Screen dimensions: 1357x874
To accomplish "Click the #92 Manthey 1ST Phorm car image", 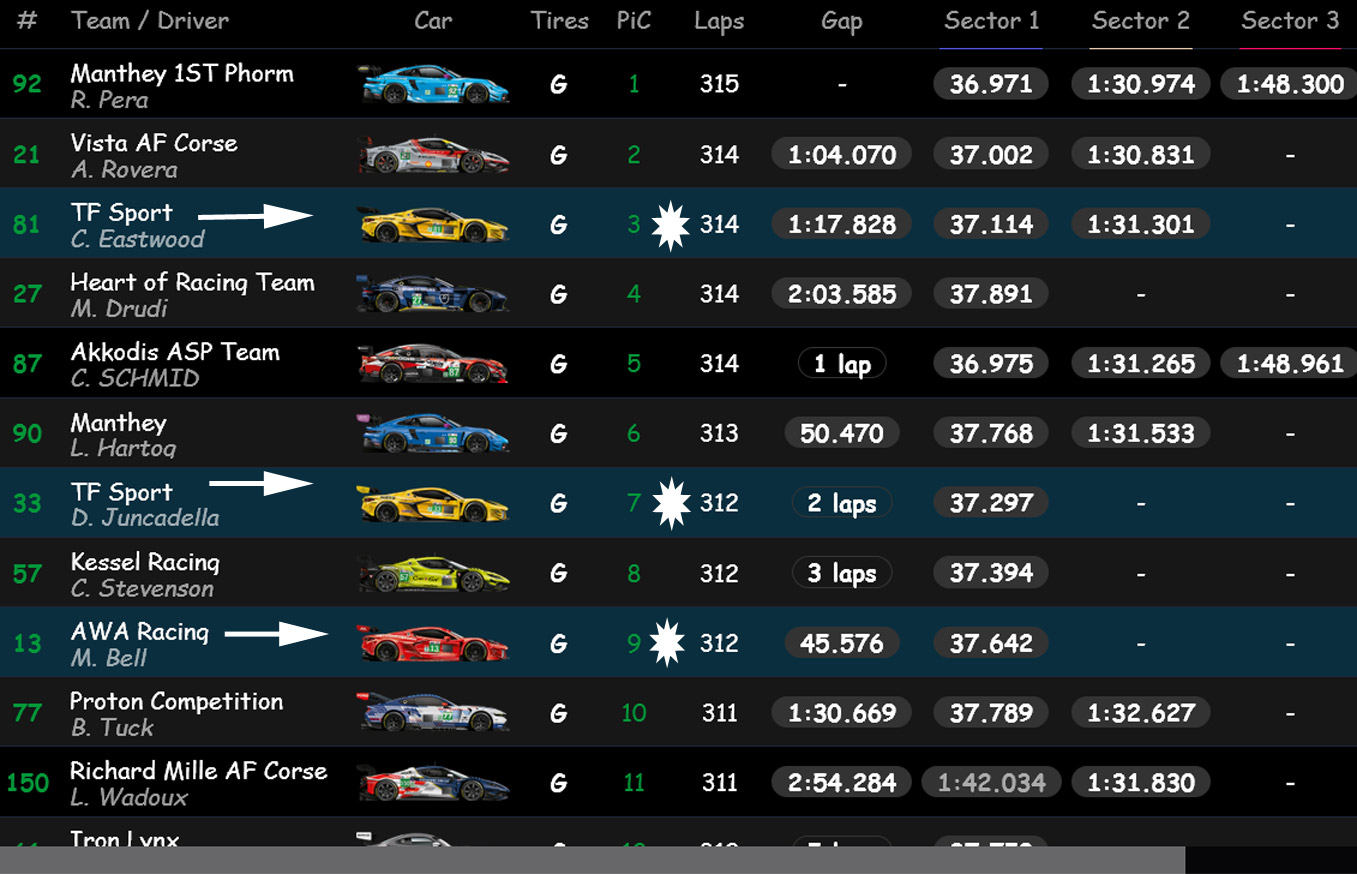I will (x=433, y=85).
